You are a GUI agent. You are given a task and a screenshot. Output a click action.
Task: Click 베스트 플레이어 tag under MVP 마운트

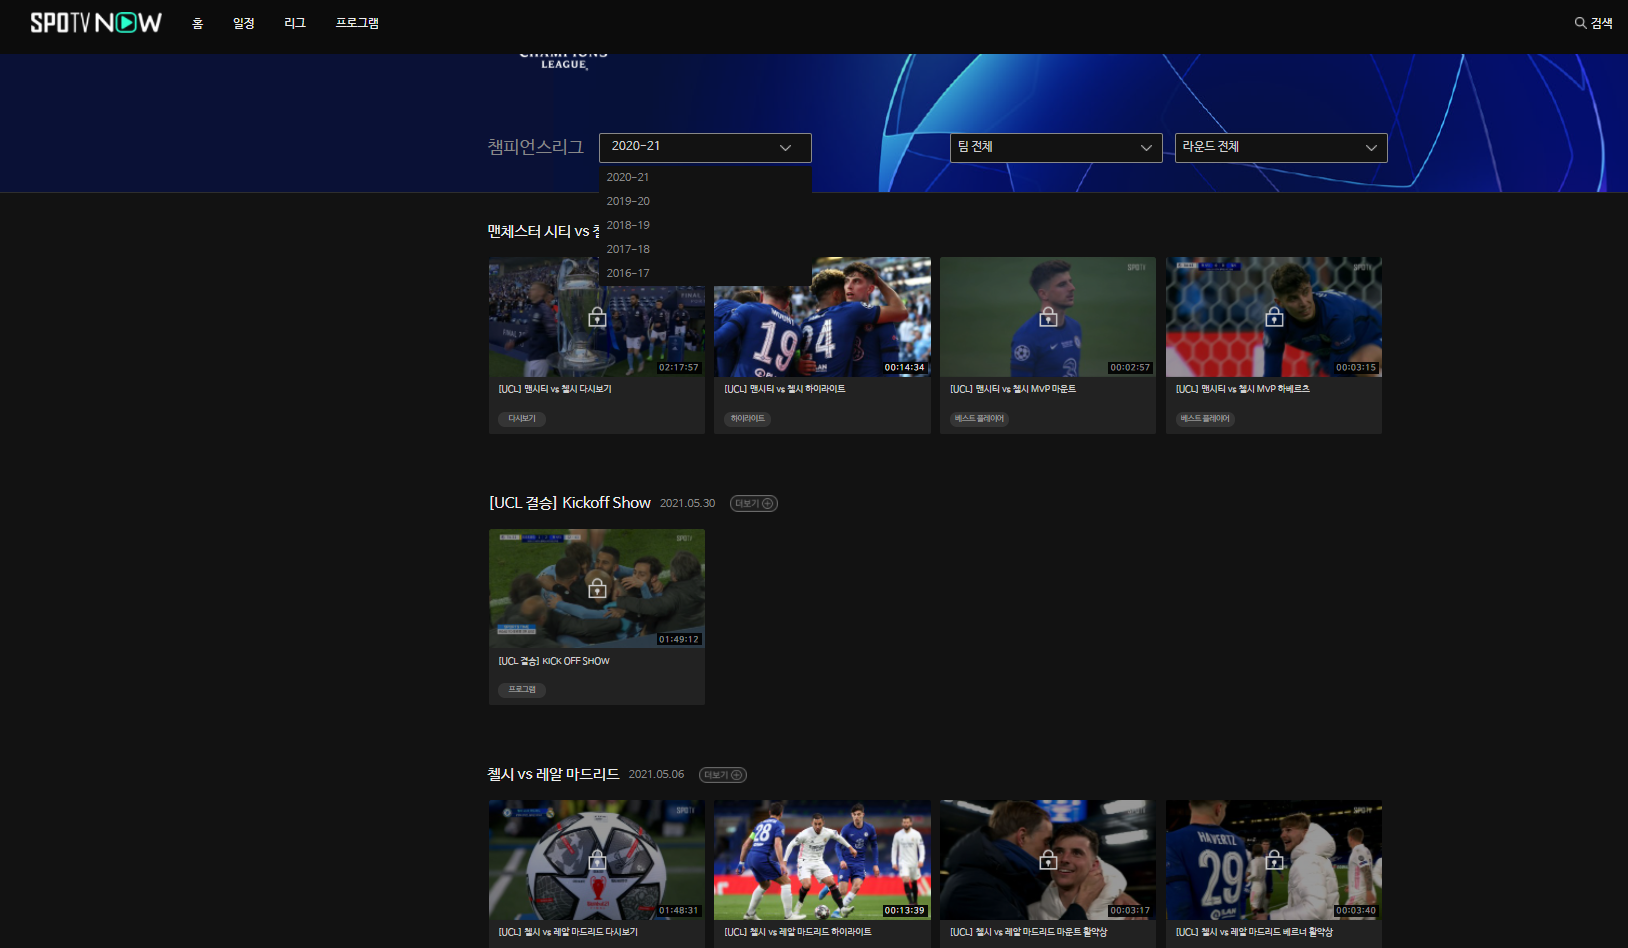pyautogui.click(x=979, y=419)
